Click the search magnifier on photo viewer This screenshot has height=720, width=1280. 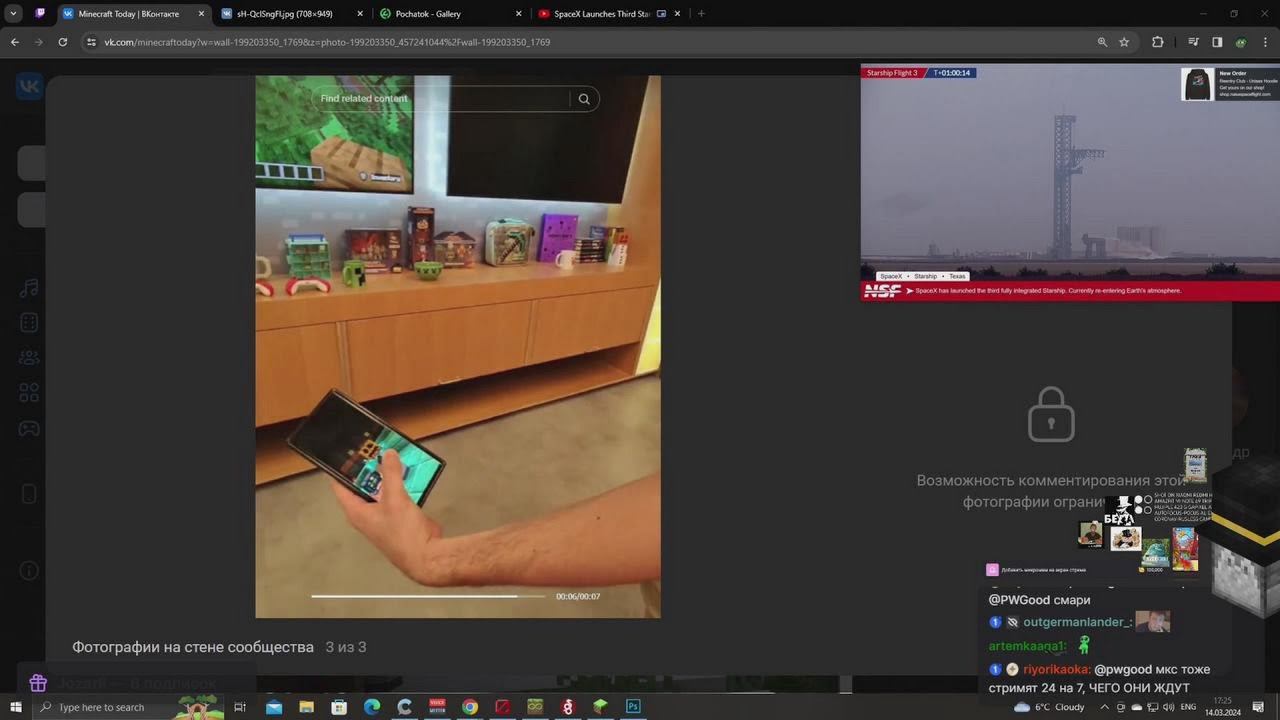[584, 98]
